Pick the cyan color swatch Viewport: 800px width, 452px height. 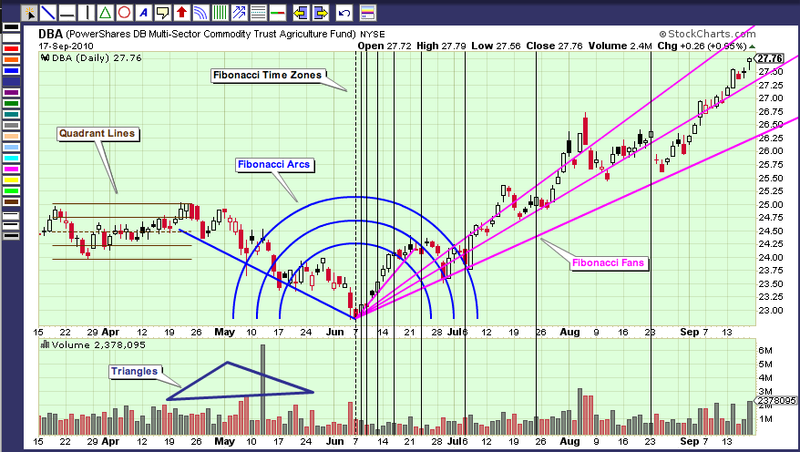(11, 158)
